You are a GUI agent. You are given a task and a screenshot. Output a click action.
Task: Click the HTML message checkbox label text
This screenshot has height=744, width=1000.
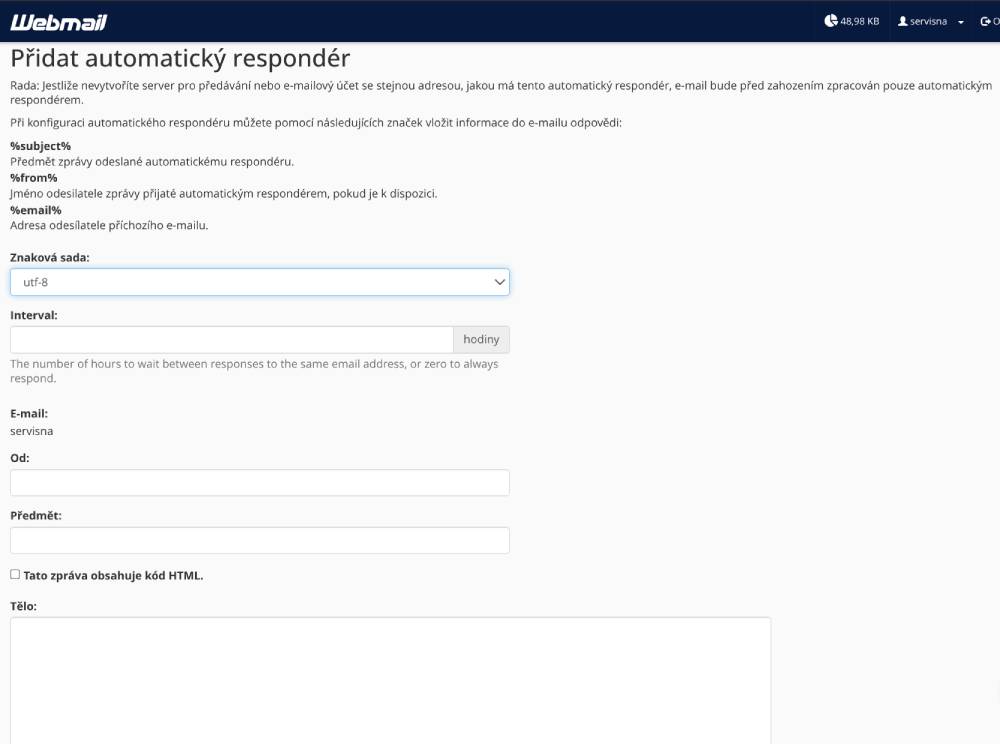(113, 575)
